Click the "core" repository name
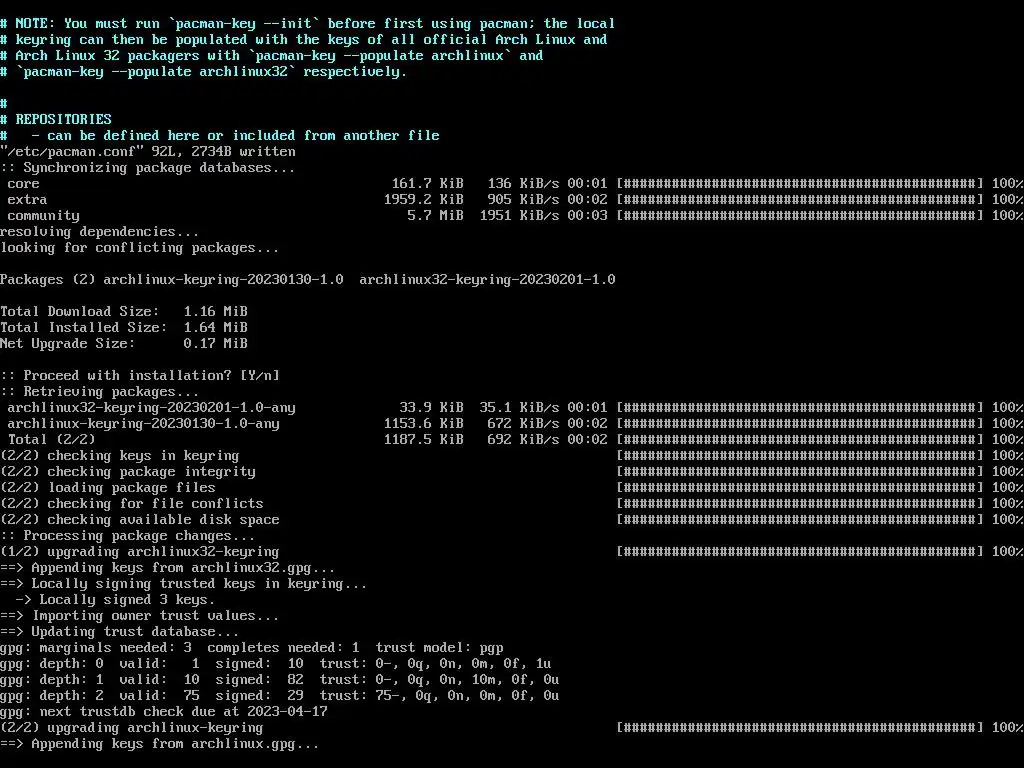The height and width of the screenshot is (768, 1024). (24, 184)
